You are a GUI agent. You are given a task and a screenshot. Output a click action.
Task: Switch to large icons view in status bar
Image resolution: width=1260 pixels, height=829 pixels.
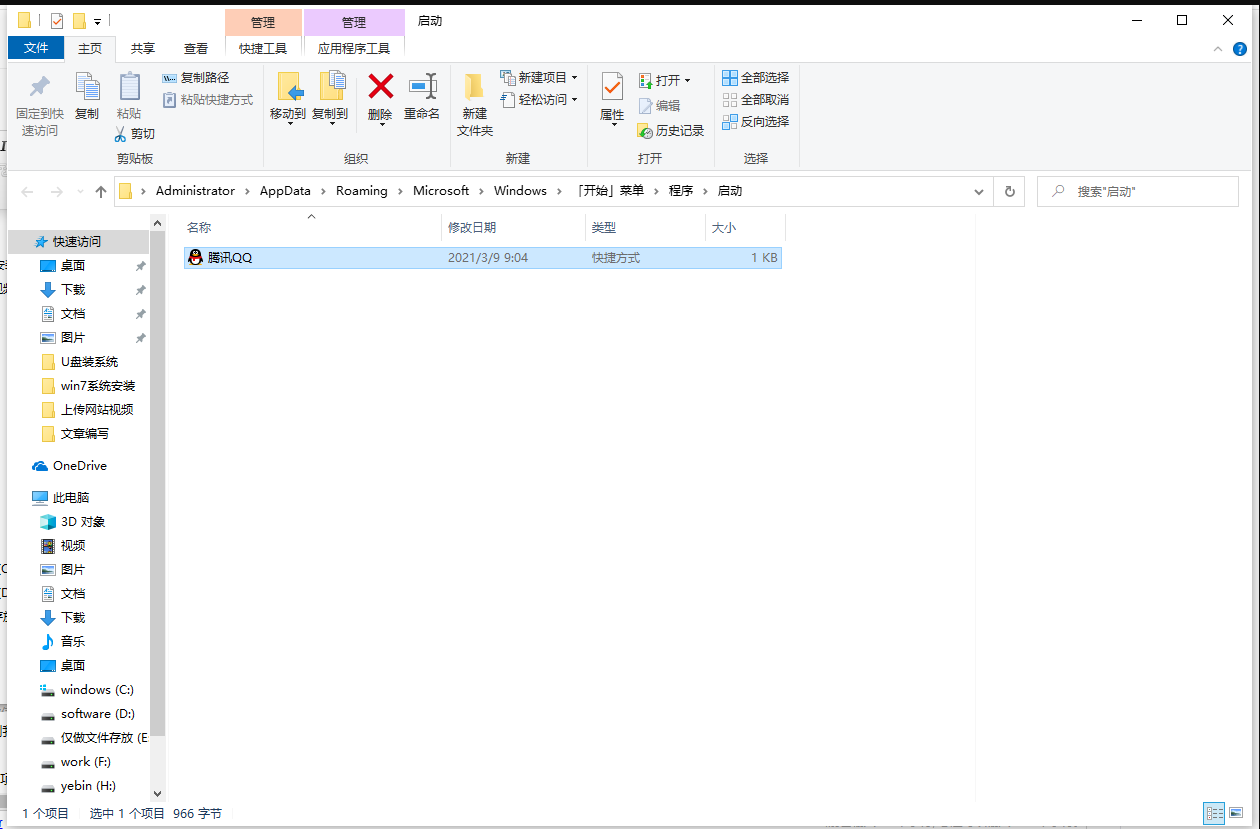(1237, 814)
